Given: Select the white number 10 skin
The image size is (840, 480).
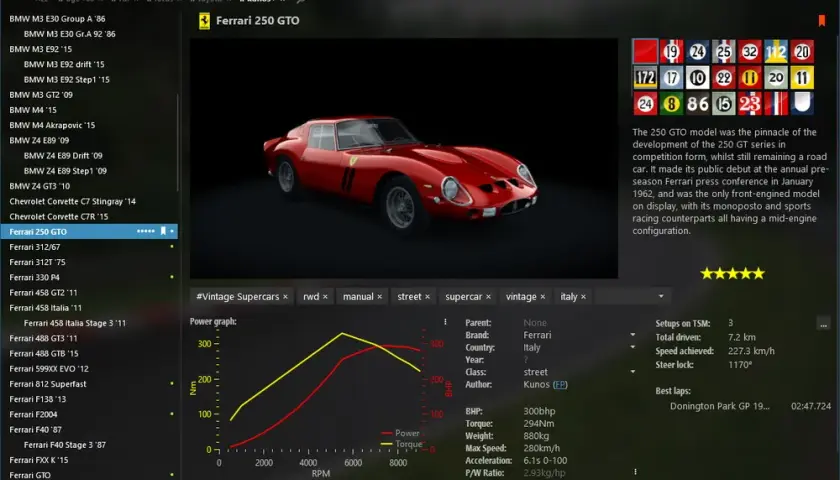Looking at the screenshot, I should click(698, 78).
